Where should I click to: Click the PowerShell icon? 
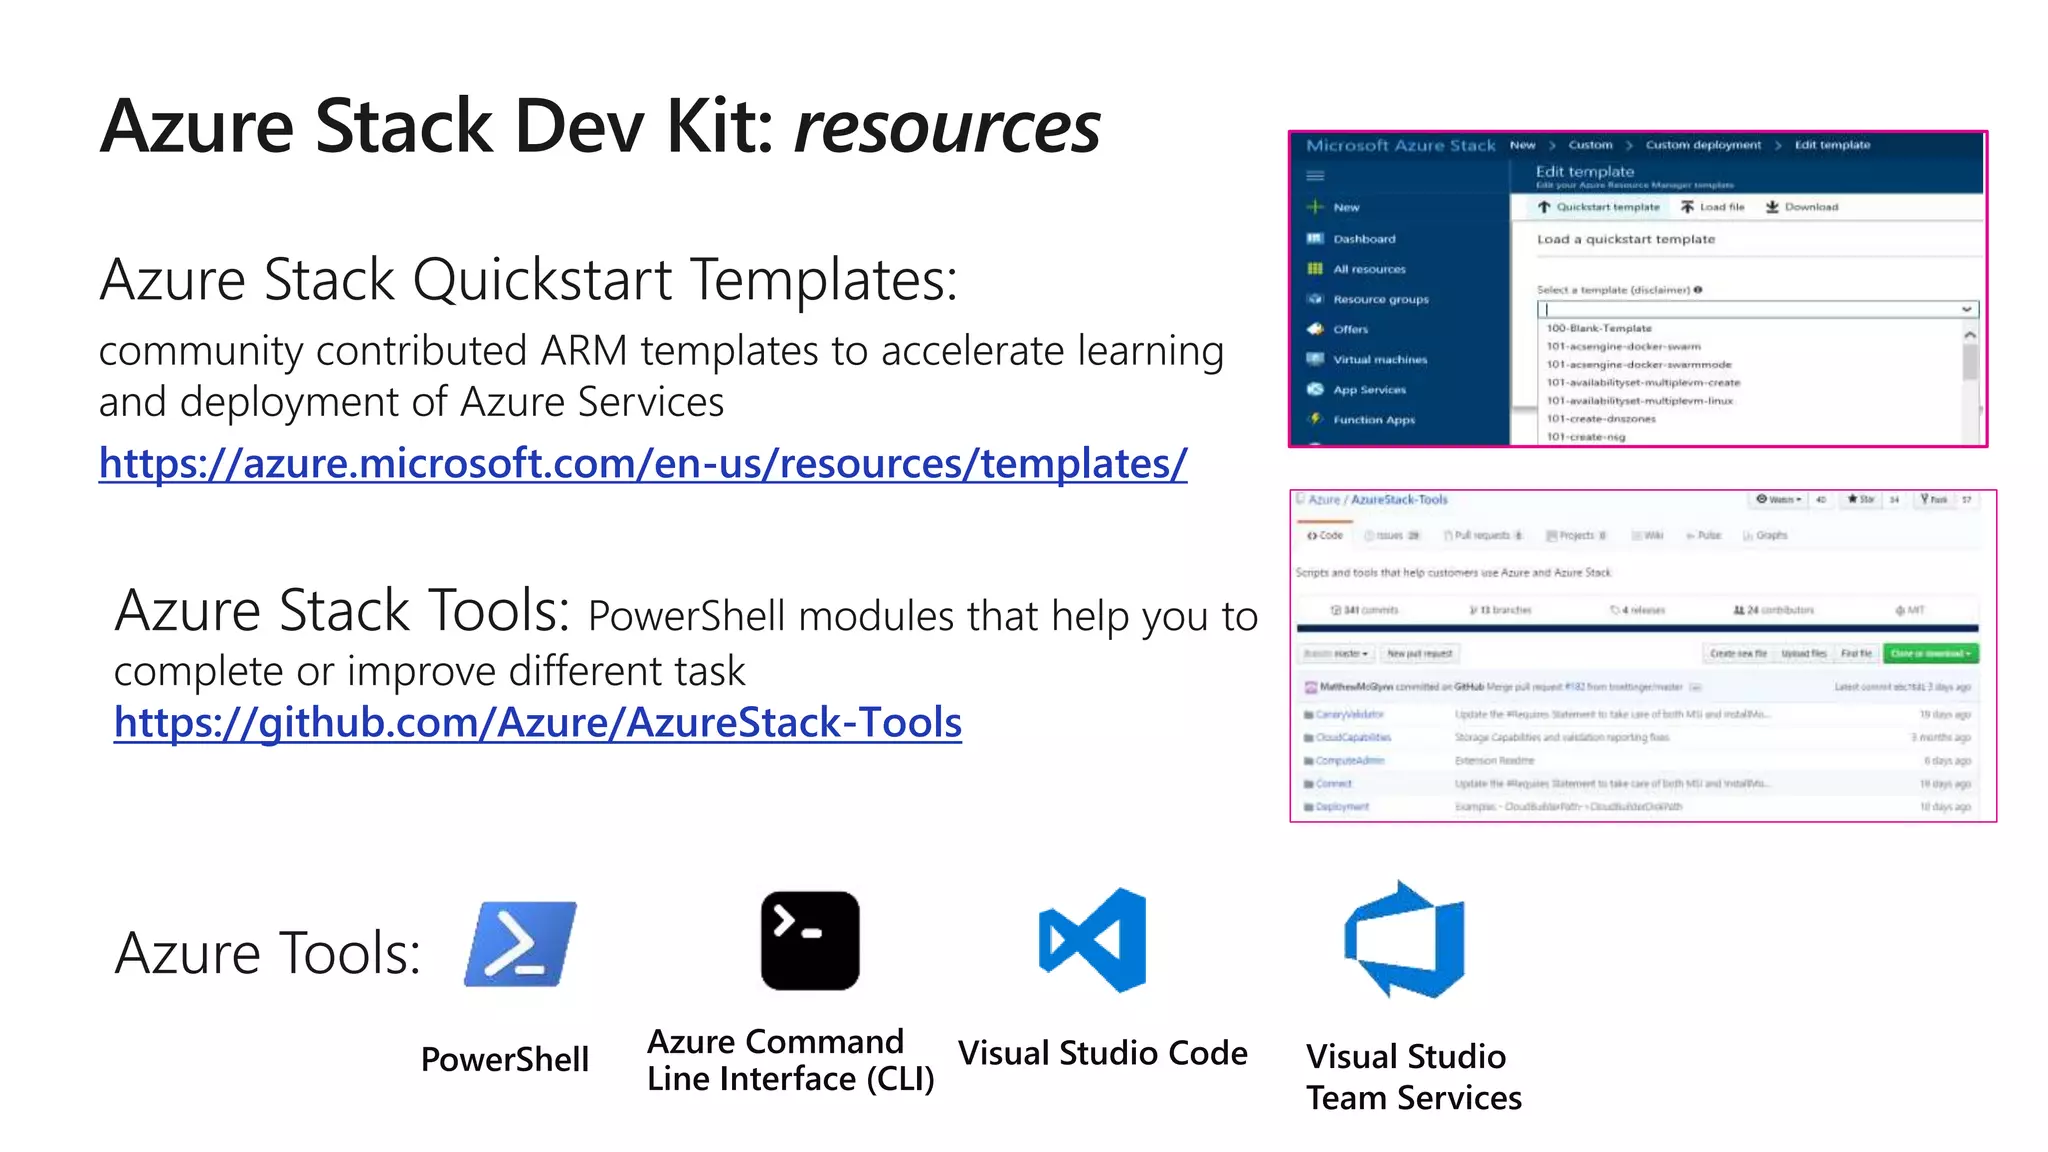pos(521,944)
